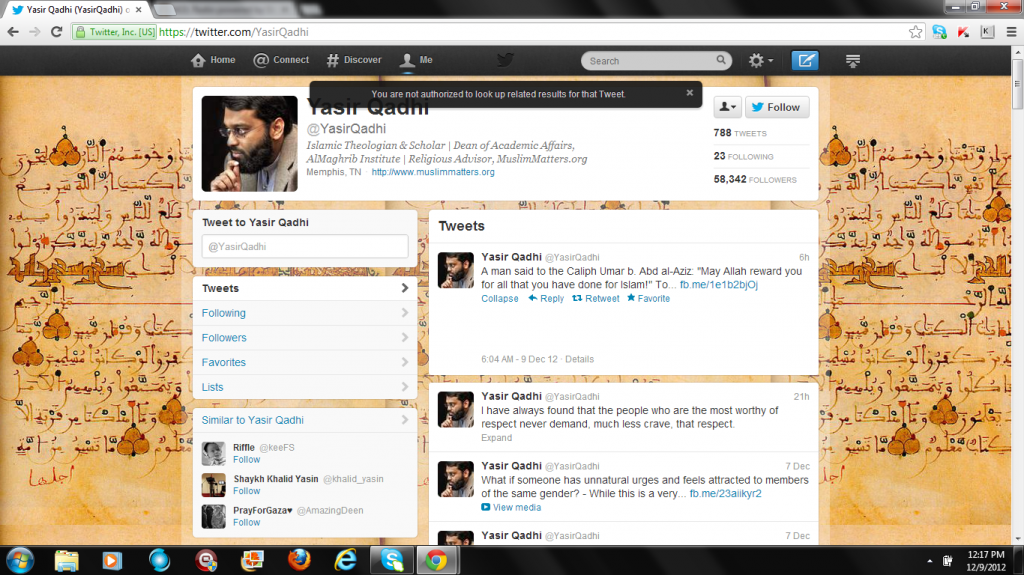Viewport: 1024px width, 575px height.
Task: Open Skype from taskbar
Action: point(392,561)
